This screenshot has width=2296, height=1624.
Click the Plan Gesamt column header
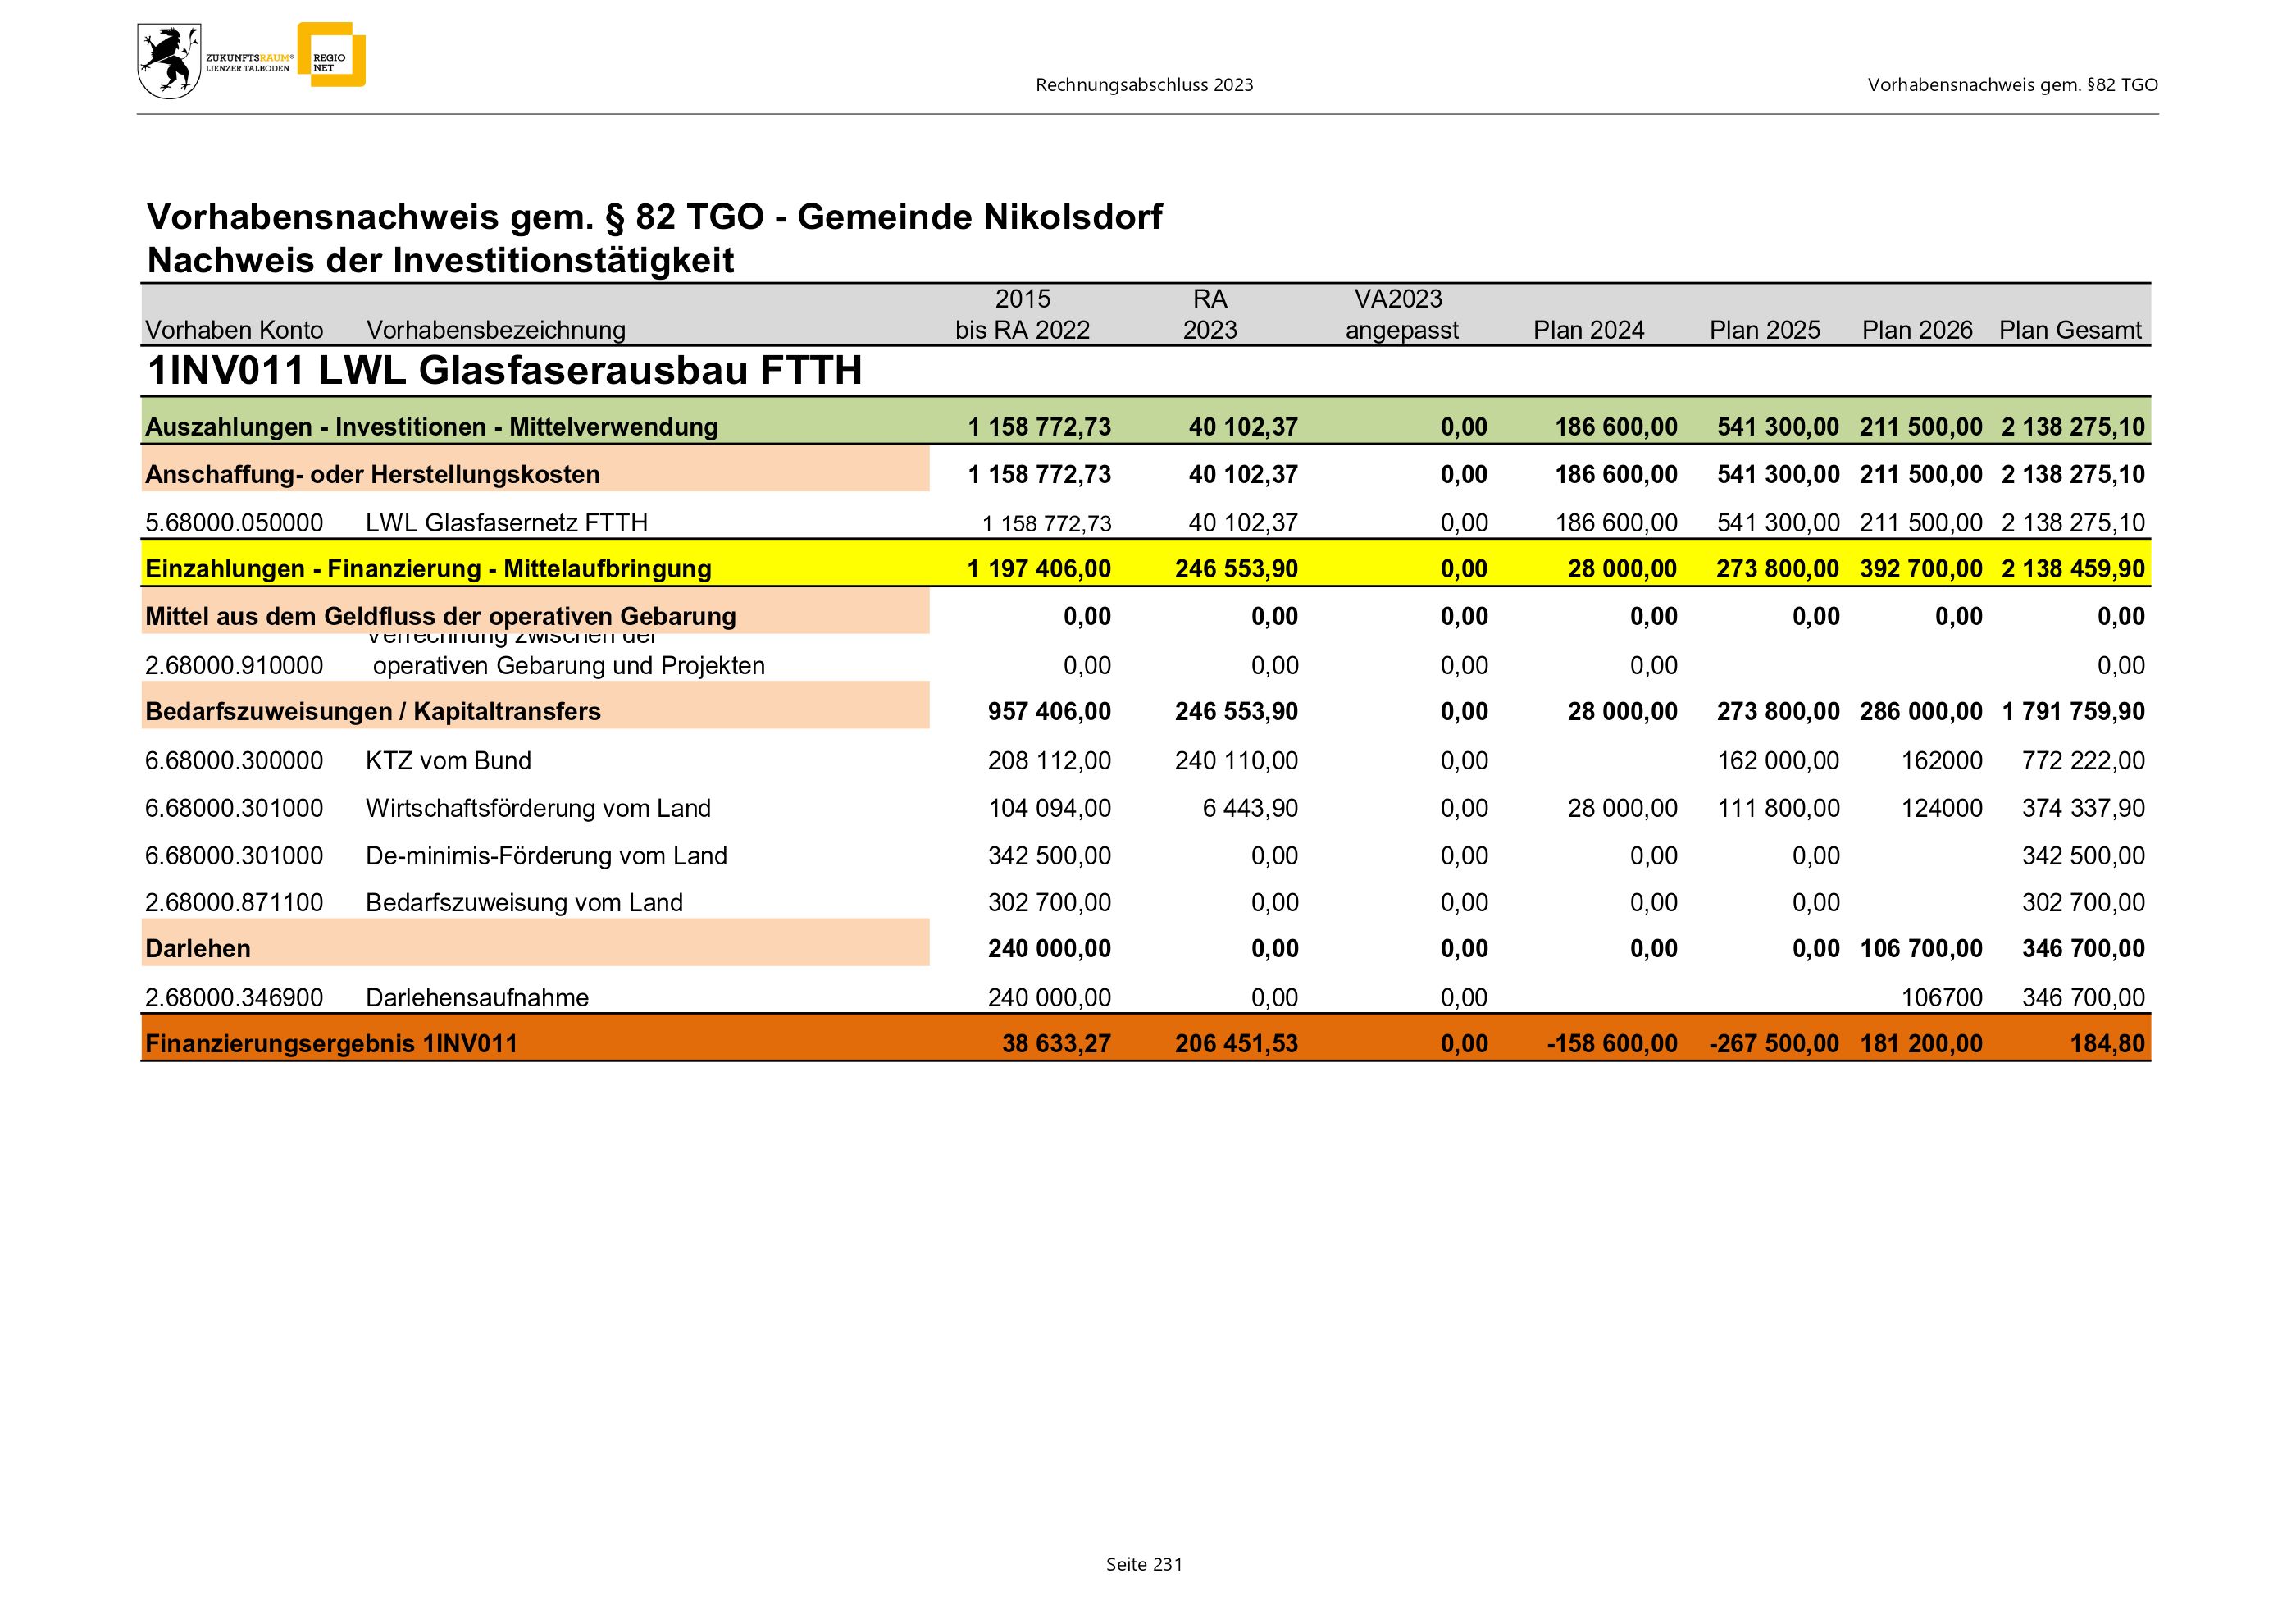2070,330
